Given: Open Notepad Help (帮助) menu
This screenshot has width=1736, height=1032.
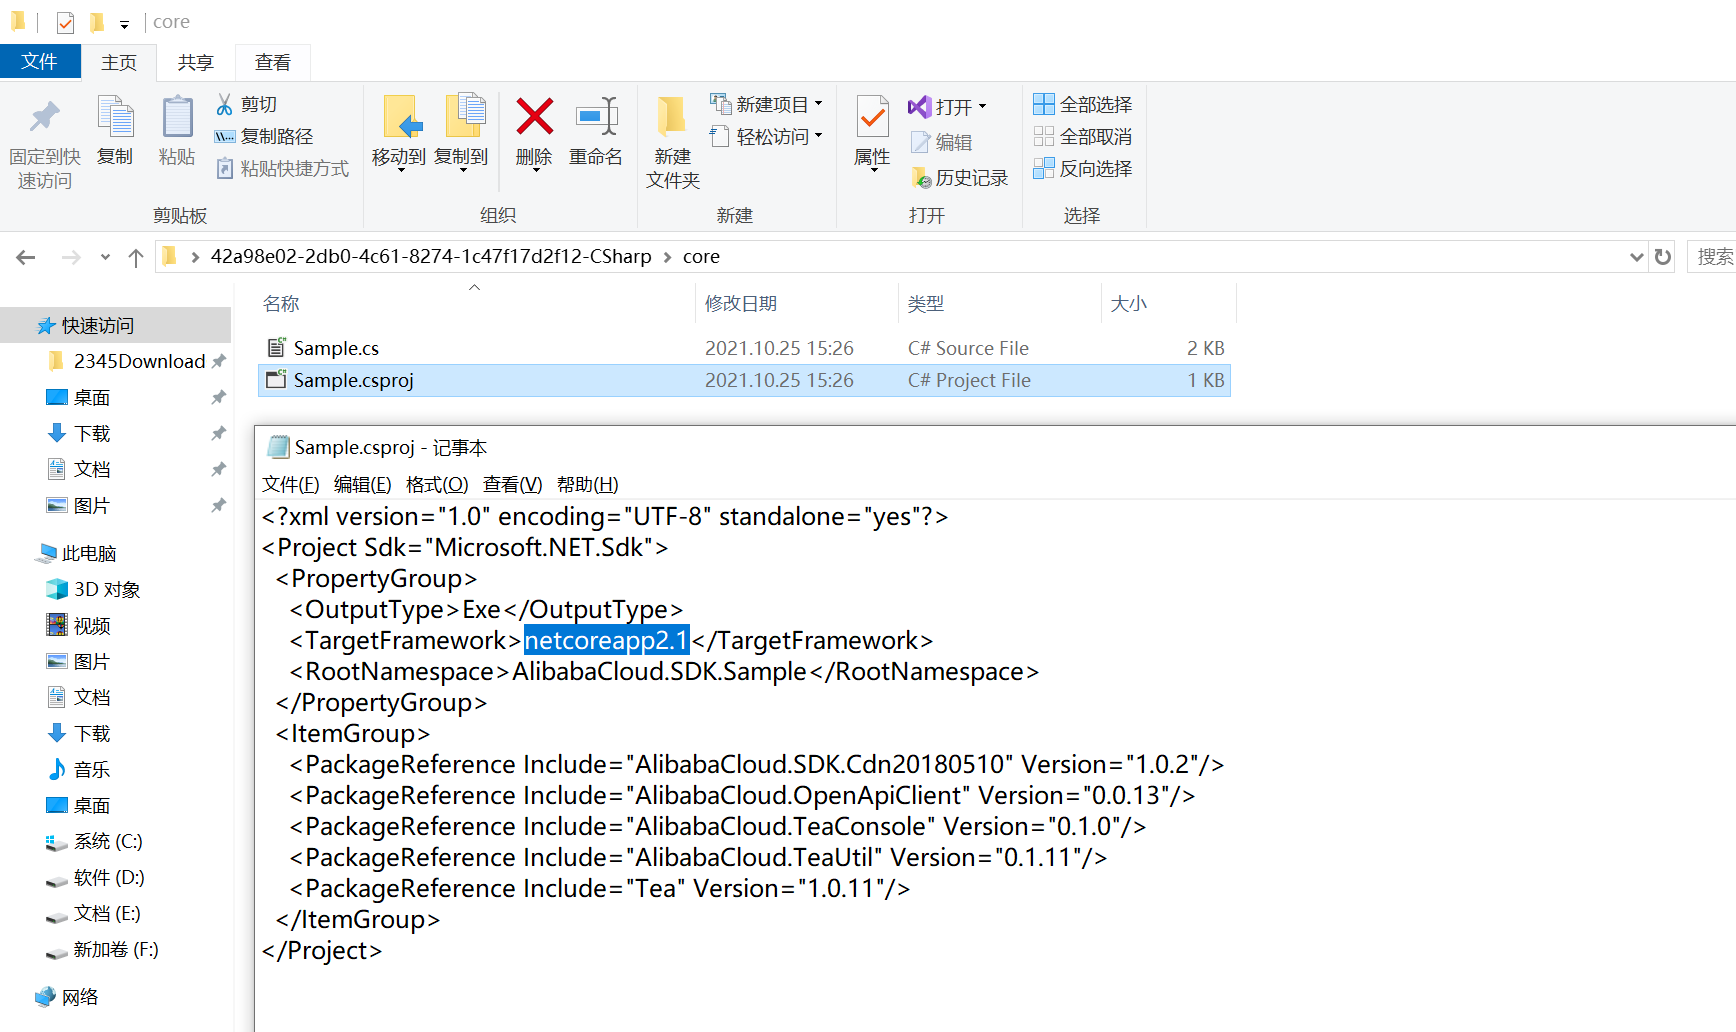Looking at the screenshot, I should coord(588,485).
